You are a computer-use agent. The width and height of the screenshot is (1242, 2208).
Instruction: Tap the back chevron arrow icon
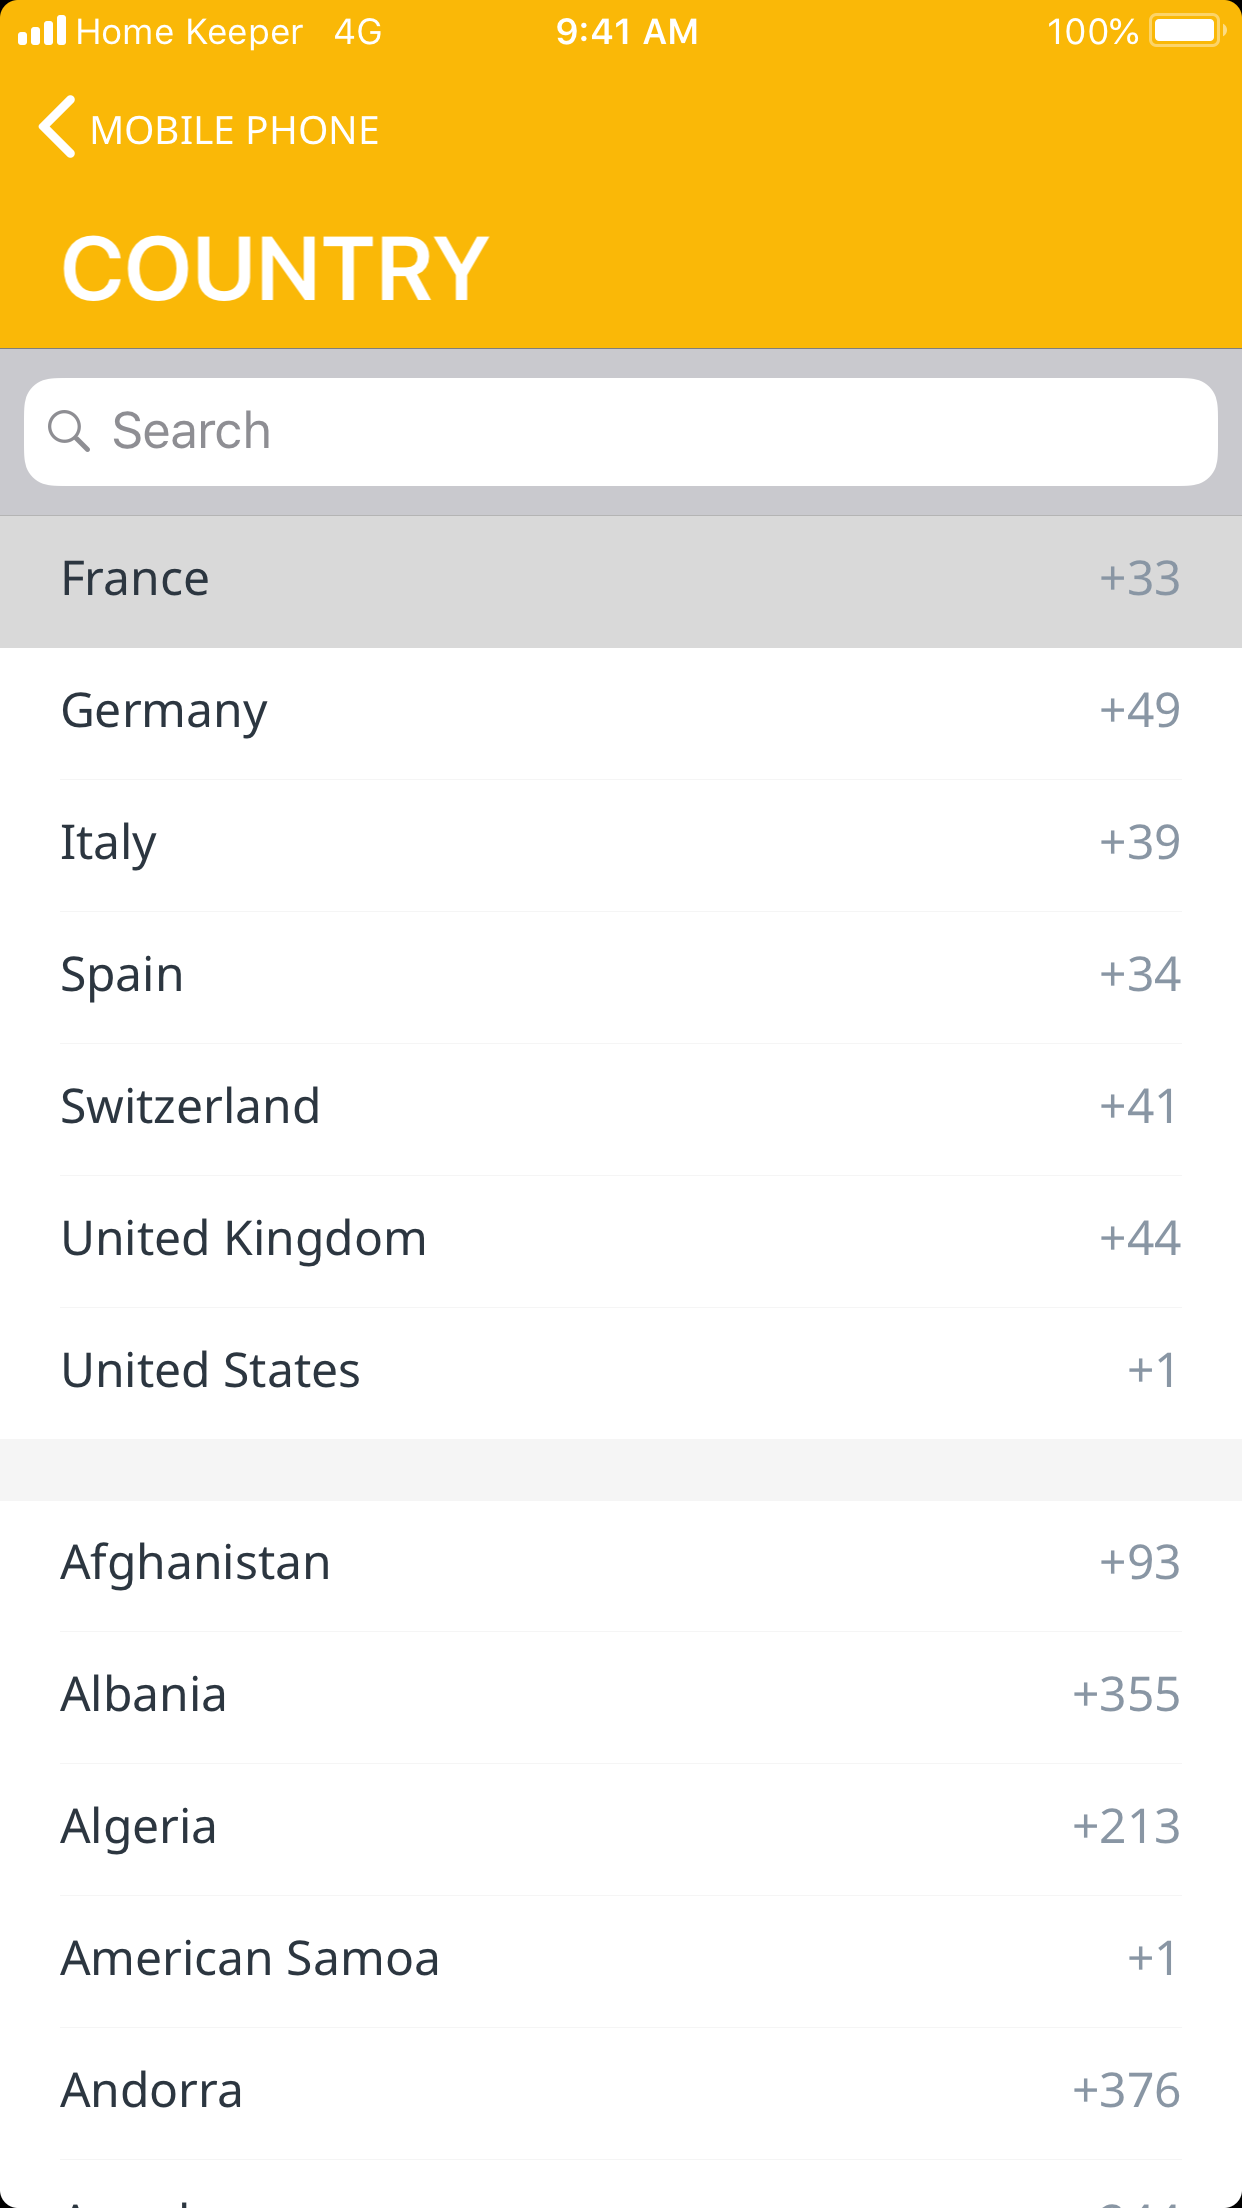[57, 128]
